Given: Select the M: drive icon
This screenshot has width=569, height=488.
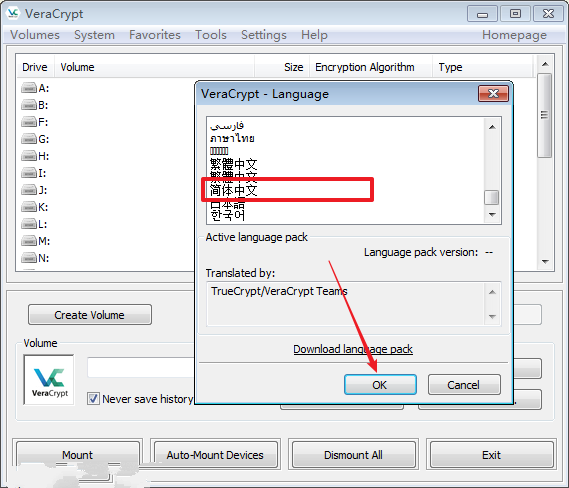Looking at the screenshot, I should click(29, 241).
